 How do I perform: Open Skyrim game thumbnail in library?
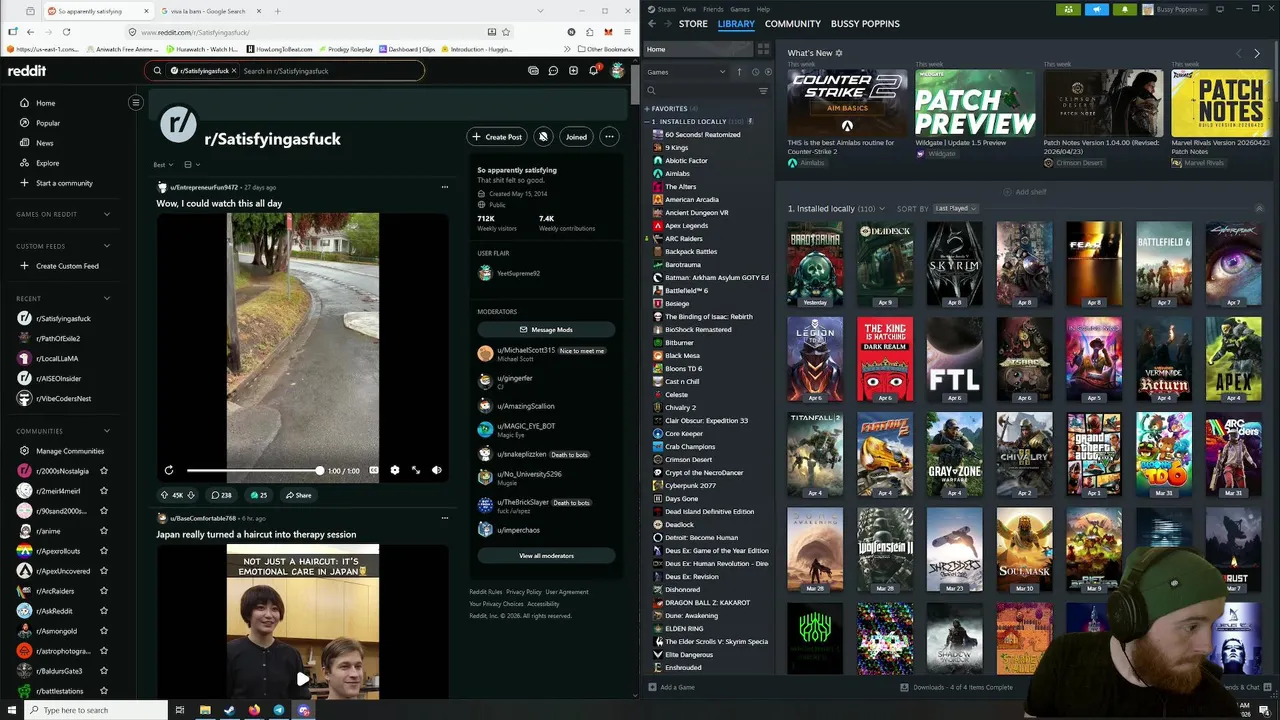pos(954,264)
